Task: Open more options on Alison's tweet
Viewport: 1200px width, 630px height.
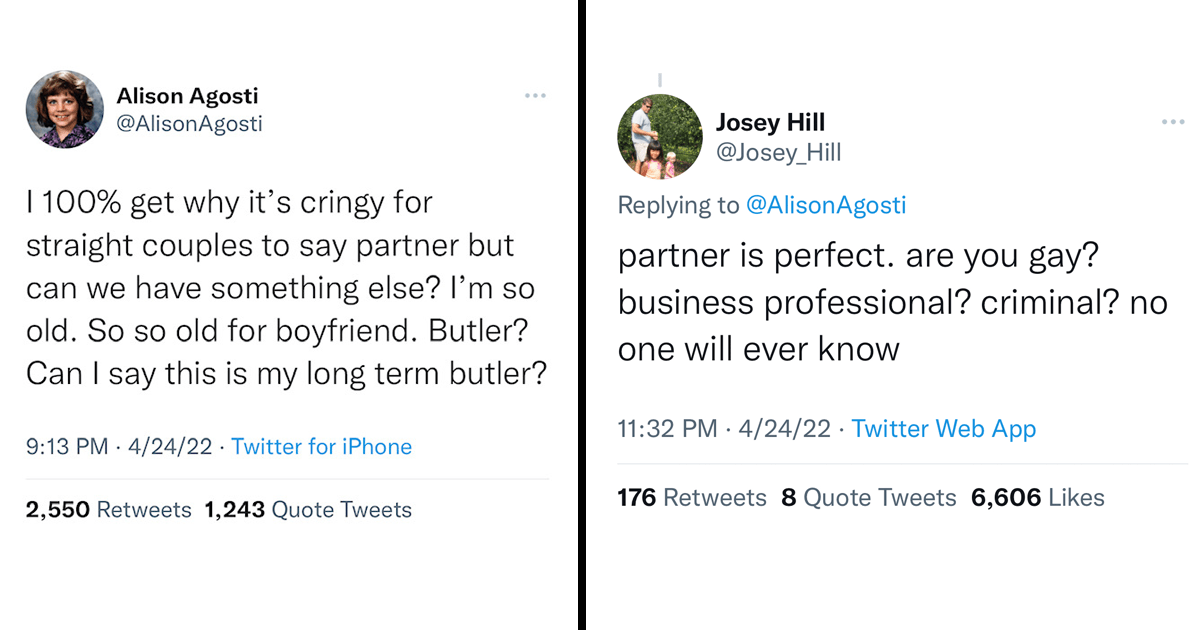Action: point(535,96)
